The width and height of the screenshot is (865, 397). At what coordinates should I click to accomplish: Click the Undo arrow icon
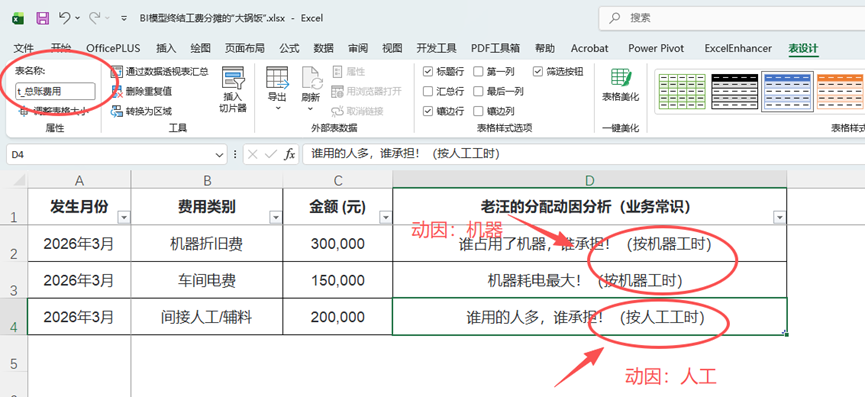point(64,18)
